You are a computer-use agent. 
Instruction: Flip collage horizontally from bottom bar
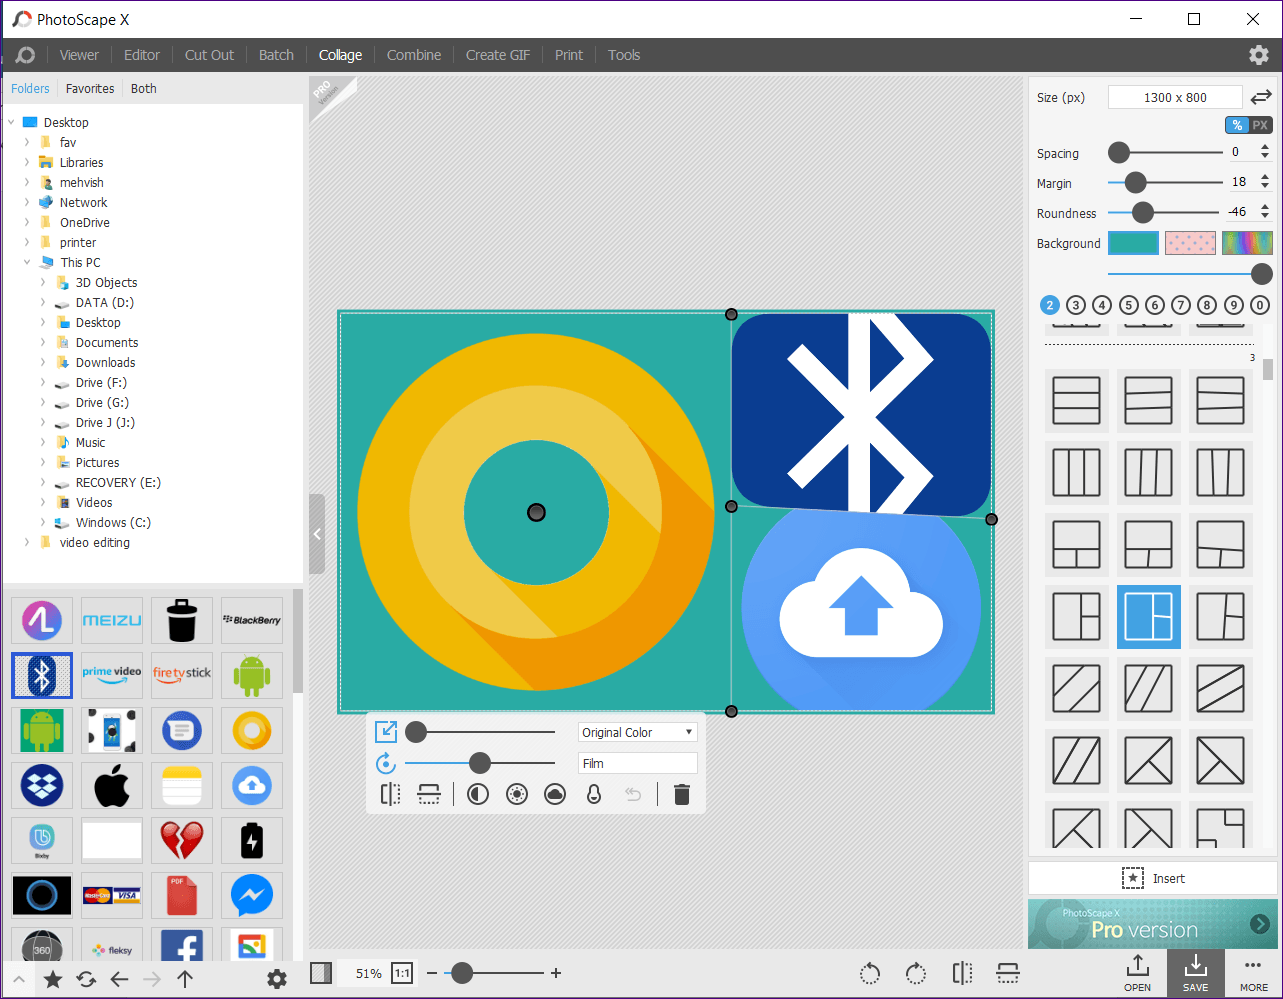point(963,973)
